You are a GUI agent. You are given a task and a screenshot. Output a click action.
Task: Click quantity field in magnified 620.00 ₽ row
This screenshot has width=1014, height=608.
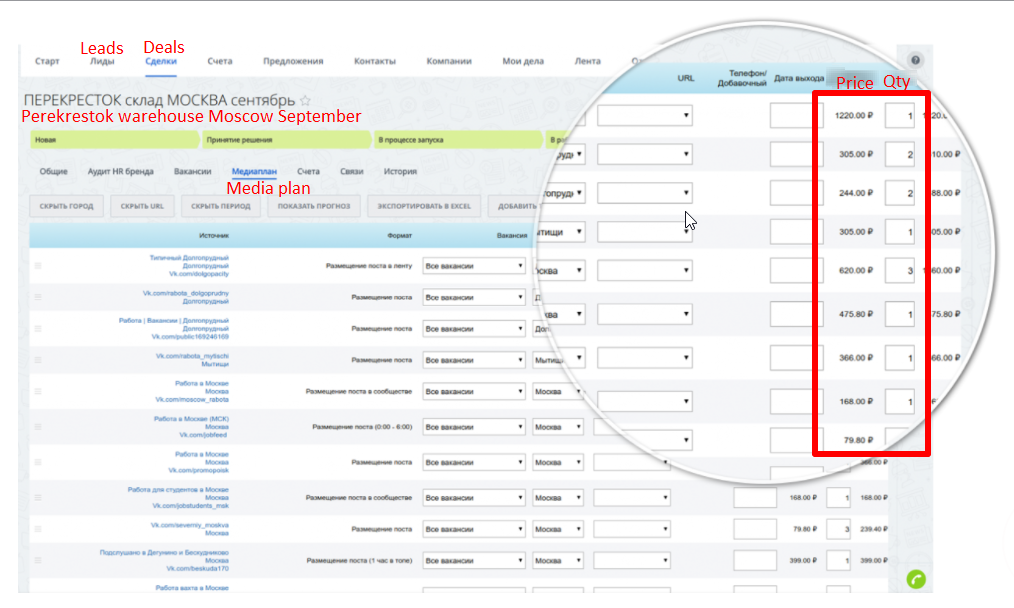(x=900, y=270)
